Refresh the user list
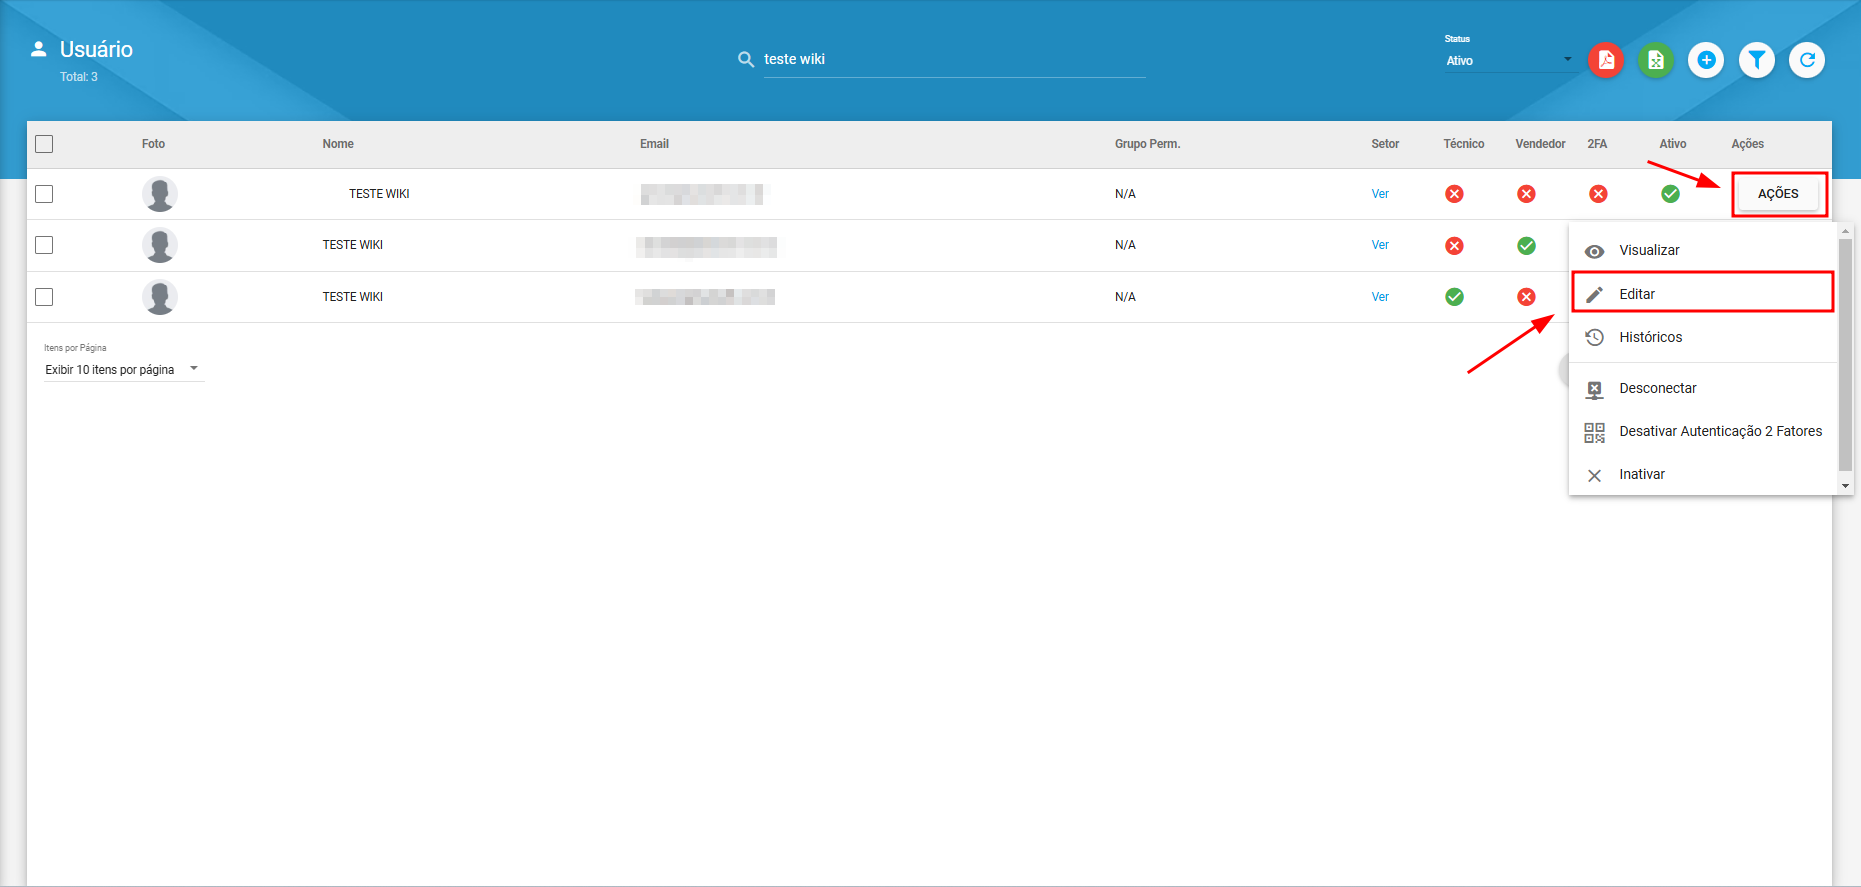 pos(1807,60)
